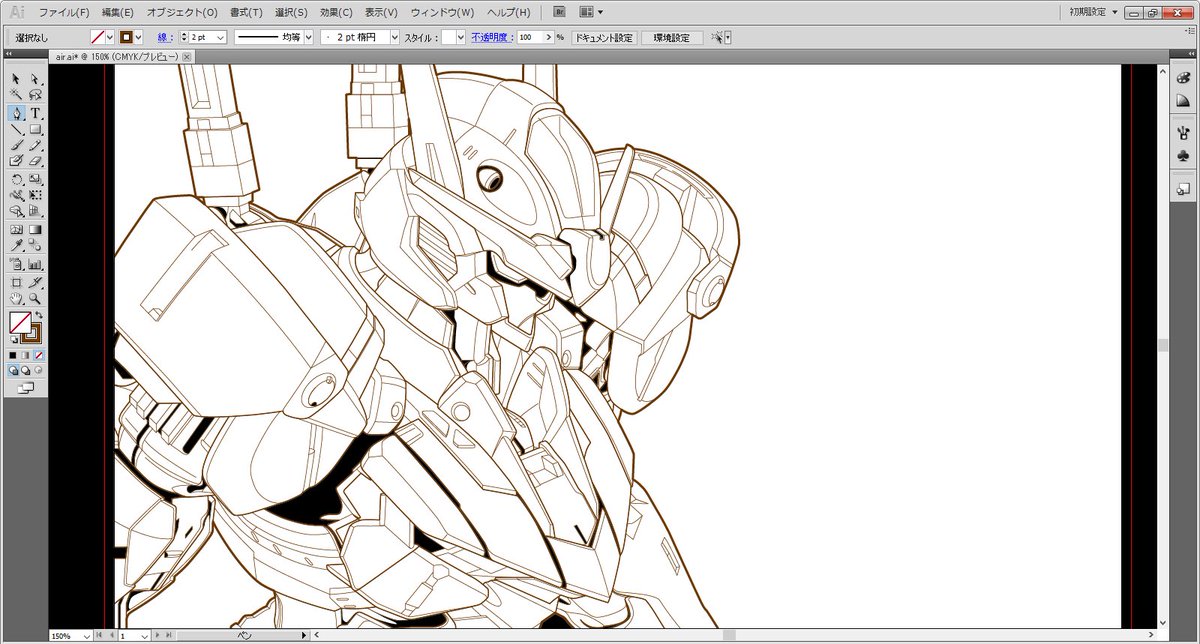
Task: Select the Artboard tool
Action: (x=17, y=282)
